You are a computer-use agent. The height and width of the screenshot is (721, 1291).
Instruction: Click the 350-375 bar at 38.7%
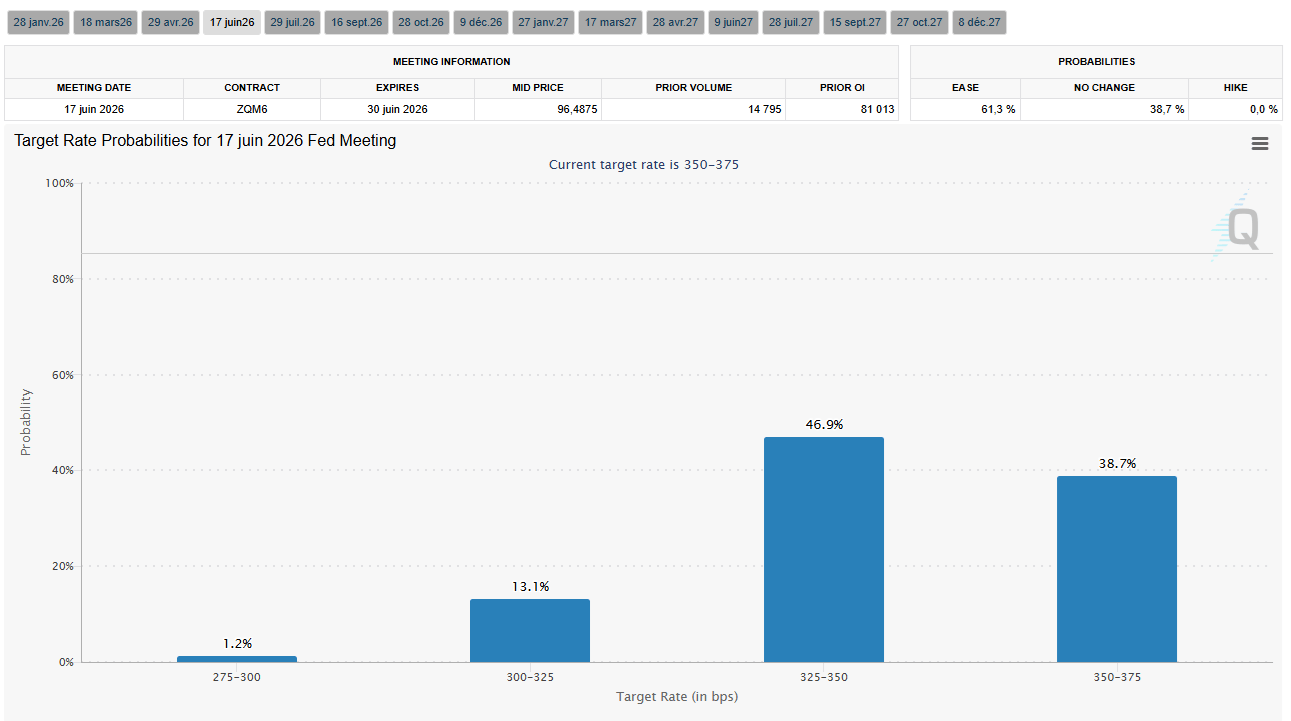pos(1116,568)
